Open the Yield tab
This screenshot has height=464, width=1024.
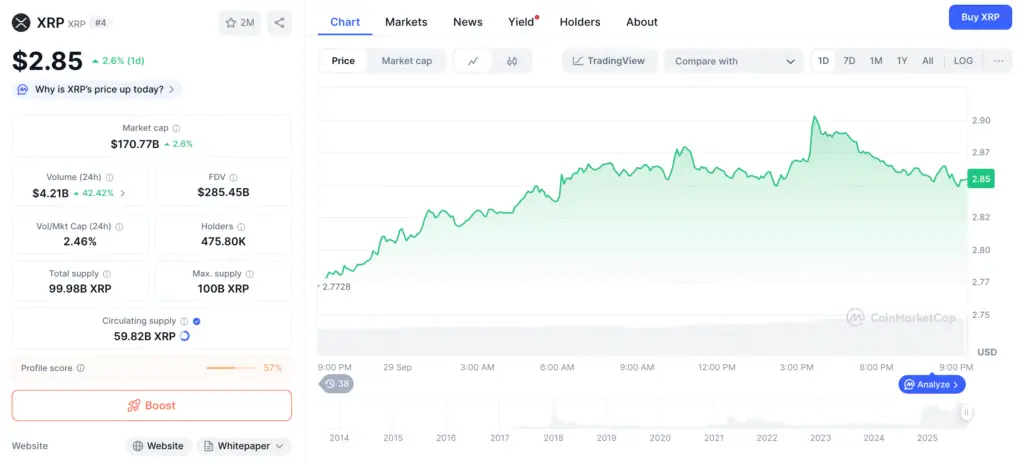522,22
